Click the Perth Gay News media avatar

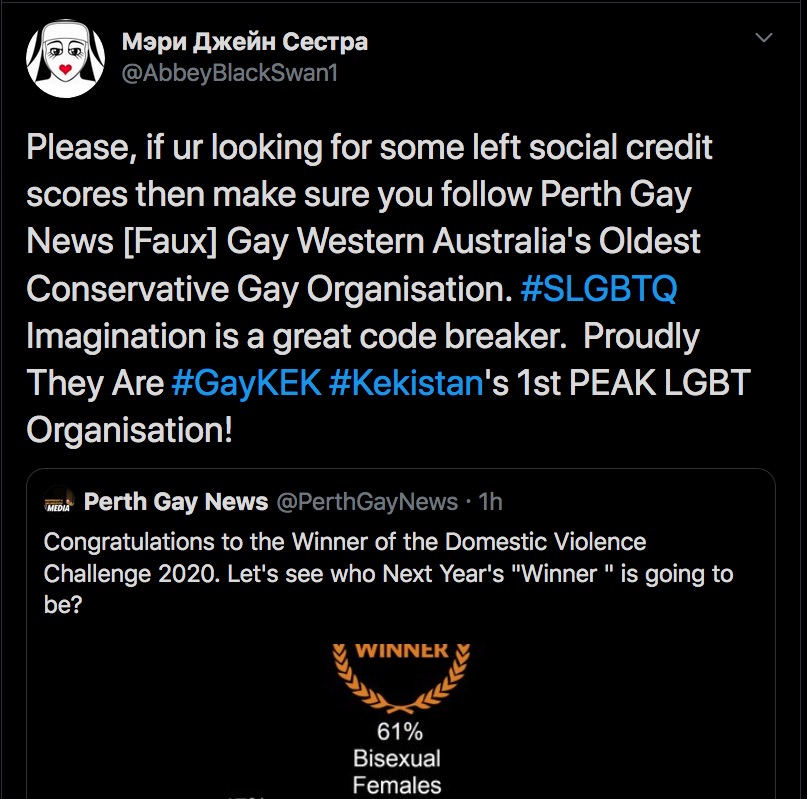pyautogui.click(x=60, y=503)
